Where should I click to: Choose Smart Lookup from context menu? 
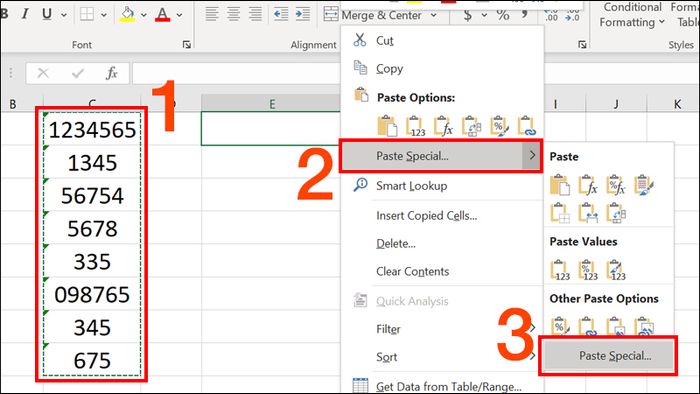(411, 186)
